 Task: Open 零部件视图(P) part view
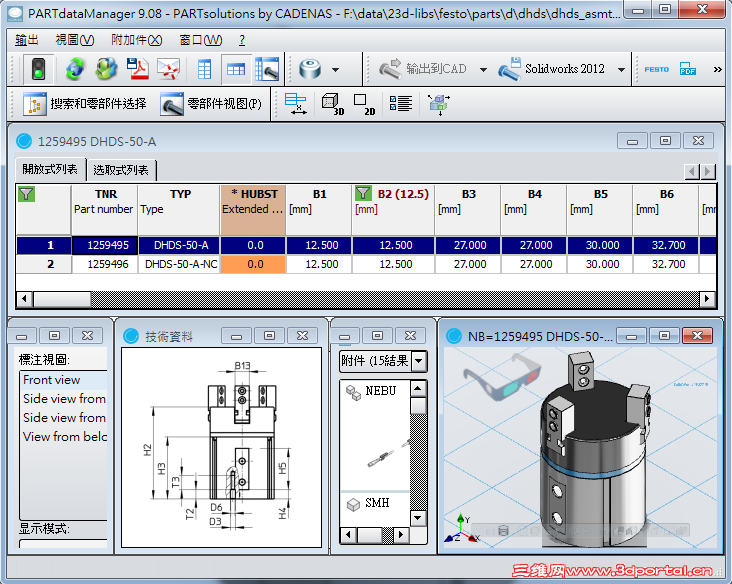point(211,104)
